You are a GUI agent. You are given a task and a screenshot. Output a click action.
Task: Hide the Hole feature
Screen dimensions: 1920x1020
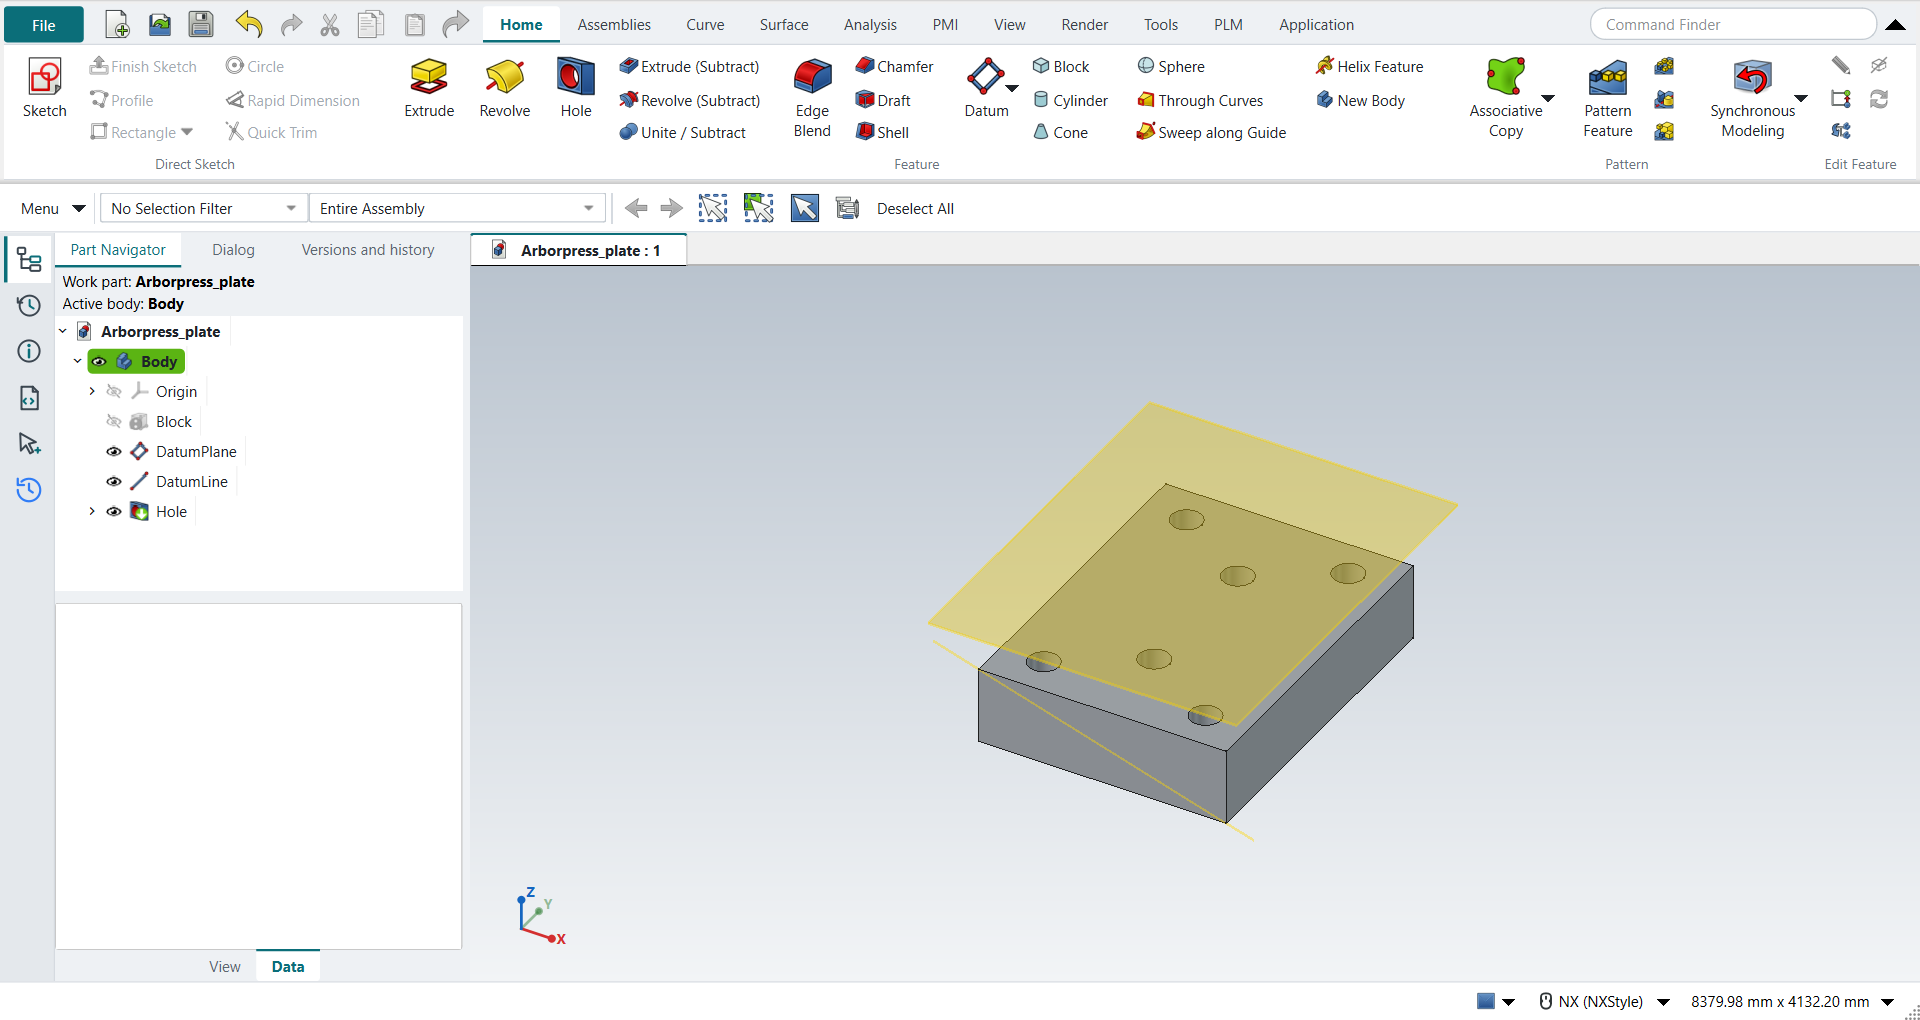[114, 511]
